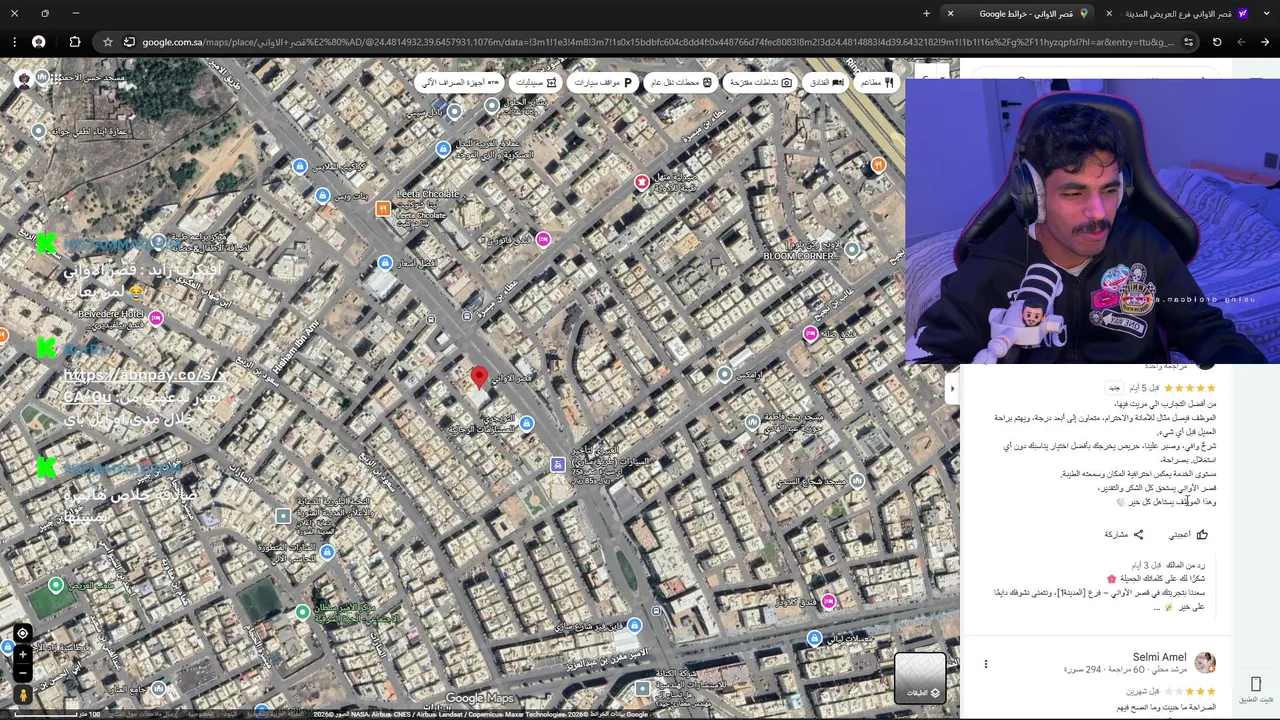
Task: Zoom out the map with minus button
Action: [x=22, y=672]
